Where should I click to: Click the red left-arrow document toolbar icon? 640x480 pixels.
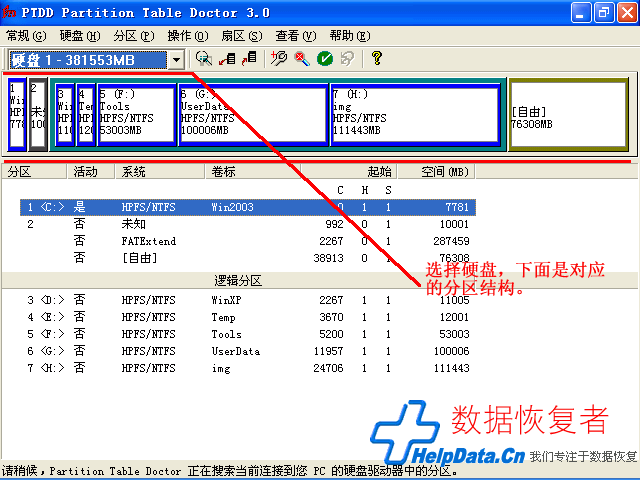227,59
